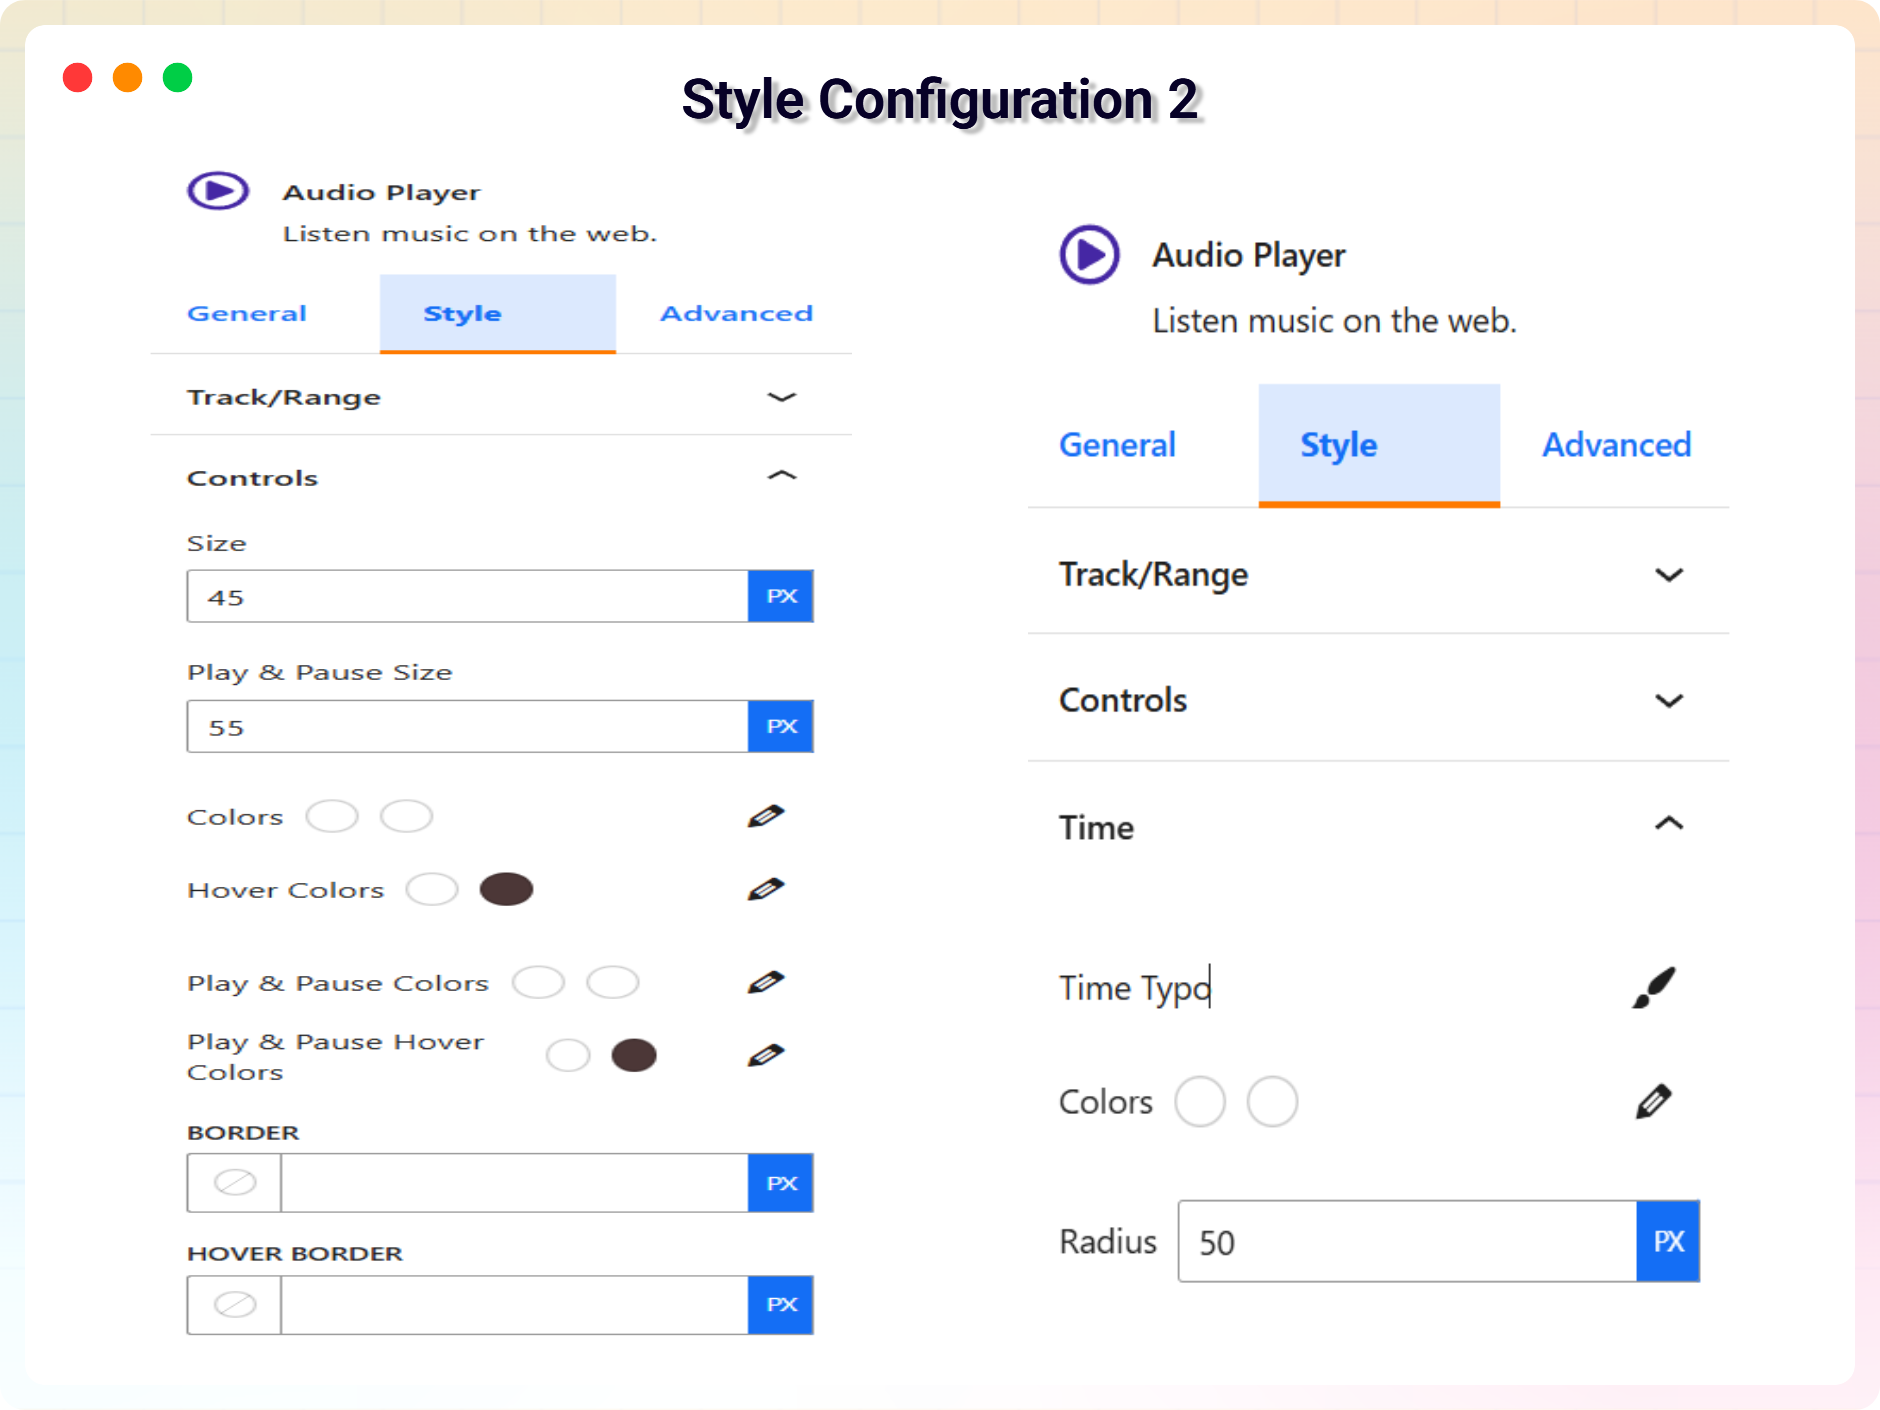Click the pencil icon for Play & Pause Colors
The width and height of the screenshot is (1880, 1410).
765,982
